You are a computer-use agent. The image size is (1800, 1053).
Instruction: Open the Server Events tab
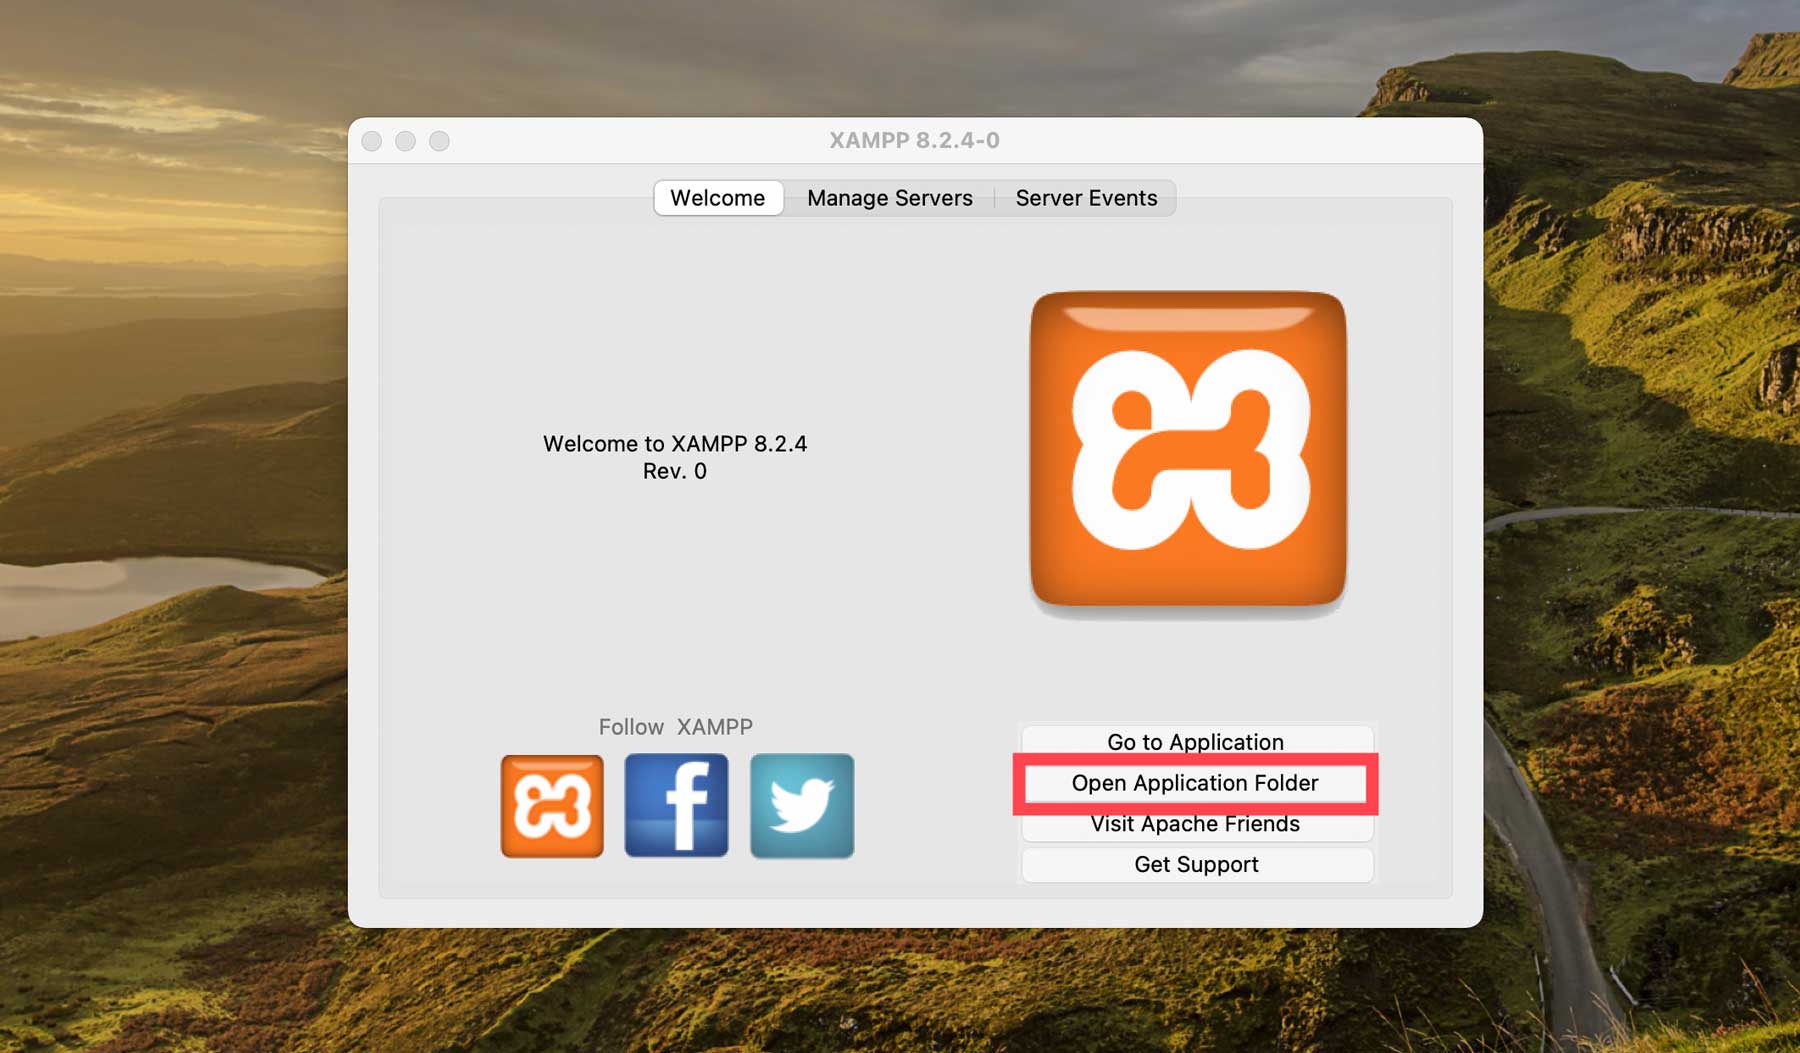pyautogui.click(x=1086, y=198)
